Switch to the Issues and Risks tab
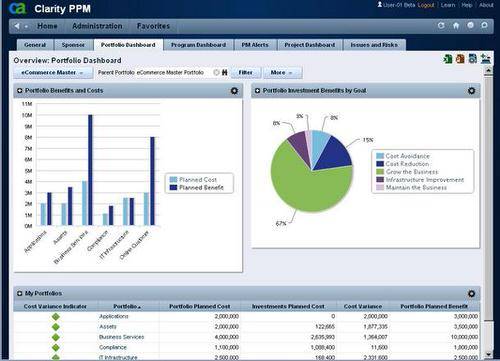Viewport: 500px width, 361px height. [374, 45]
